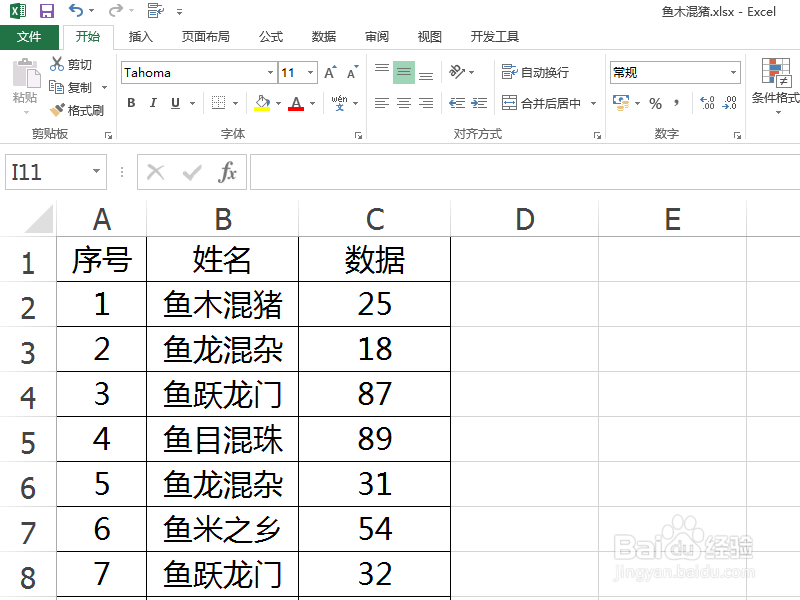
Task: Click the 姓名 header cell
Action: pyautogui.click(x=222, y=259)
